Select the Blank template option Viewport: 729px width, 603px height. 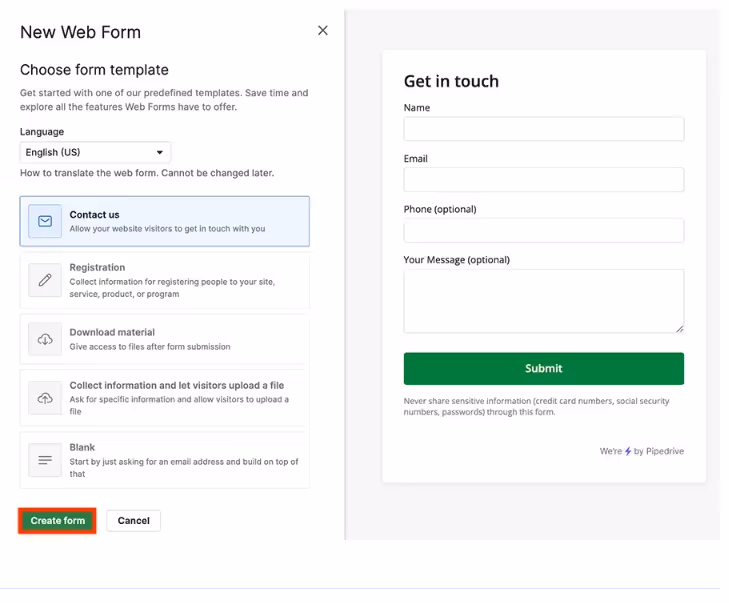[165, 460]
